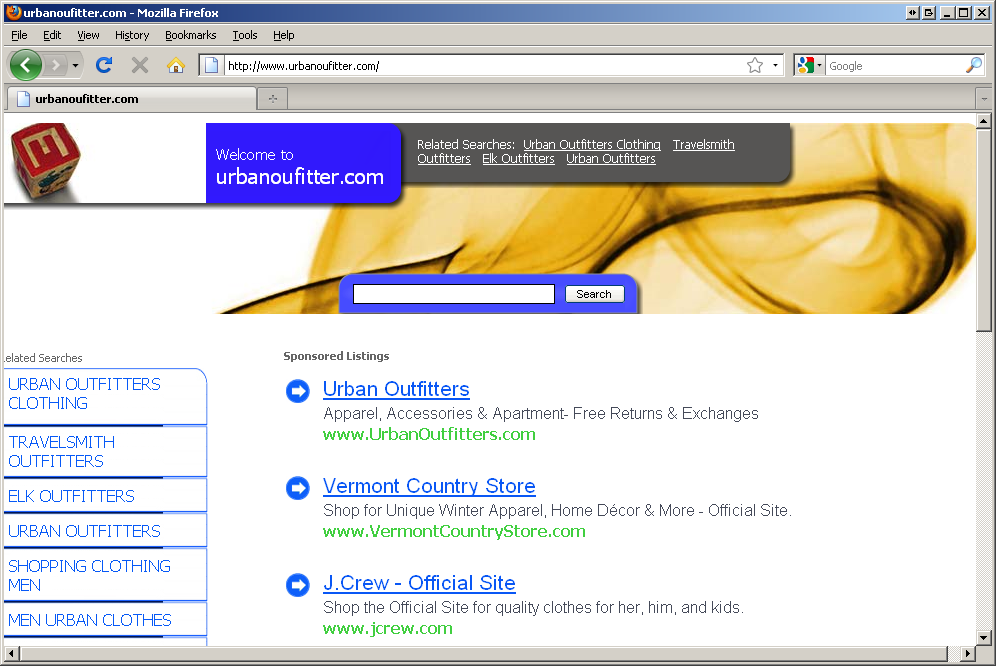Select the urbanoufitter.com tab
The width and height of the screenshot is (996, 666).
(x=131, y=99)
